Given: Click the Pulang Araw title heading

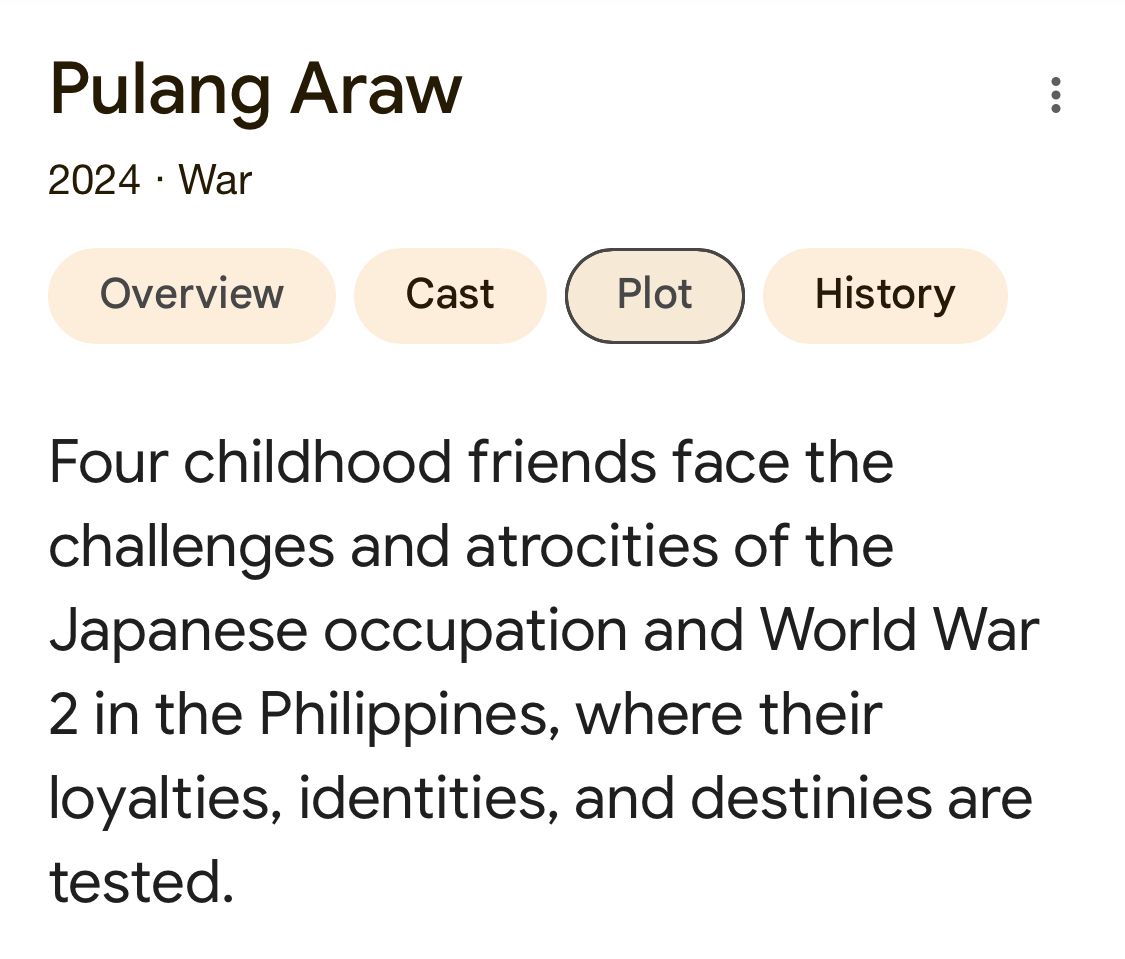Looking at the screenshot, I should [255, 89].
